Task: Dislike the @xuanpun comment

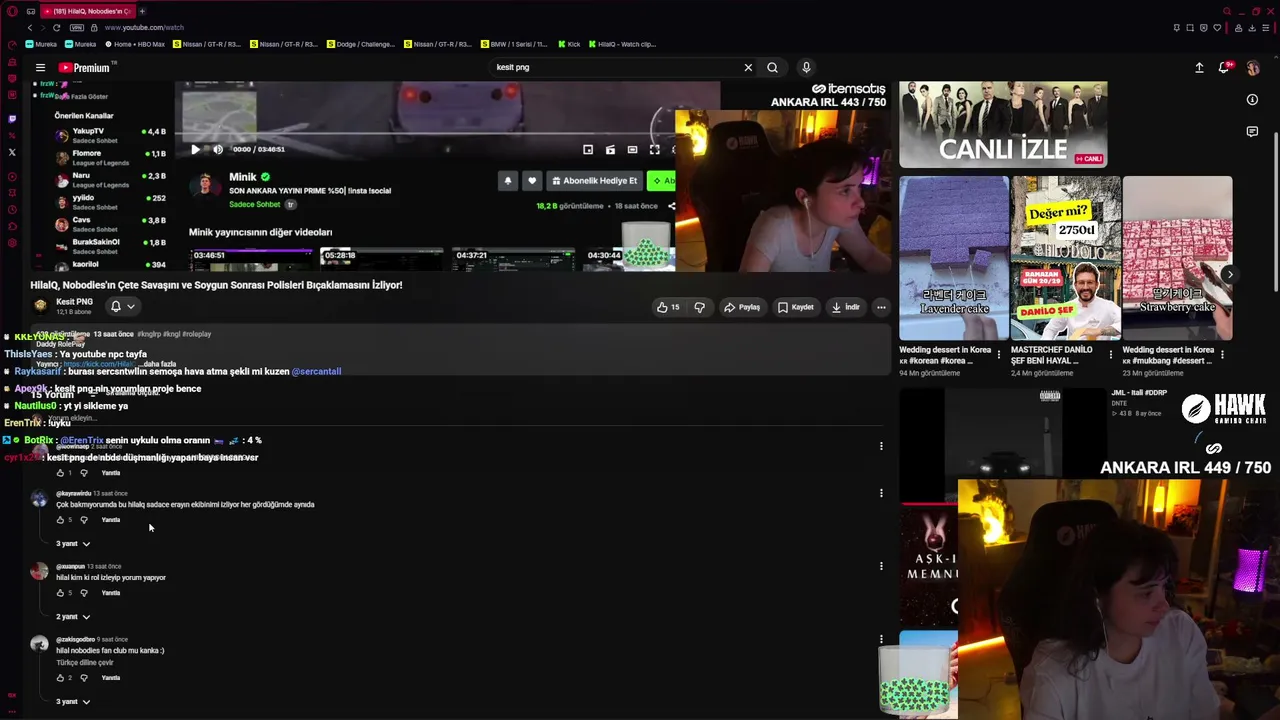Action: (x=84, y=593)
